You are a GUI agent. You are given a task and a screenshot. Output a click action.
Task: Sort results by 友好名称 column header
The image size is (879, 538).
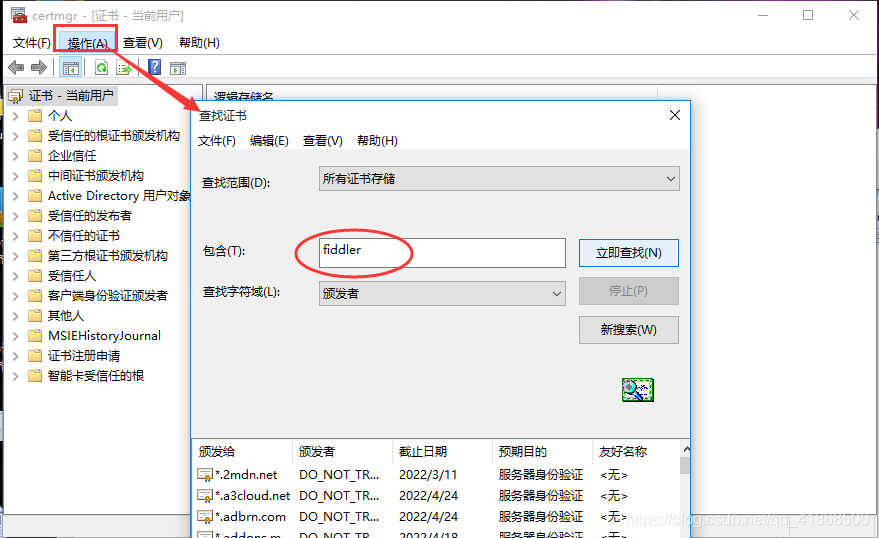[x=636, y=452]
